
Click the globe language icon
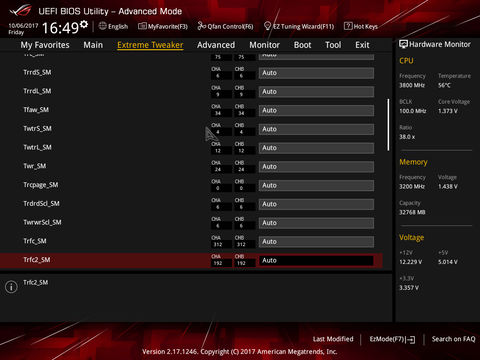pos(103,26)
